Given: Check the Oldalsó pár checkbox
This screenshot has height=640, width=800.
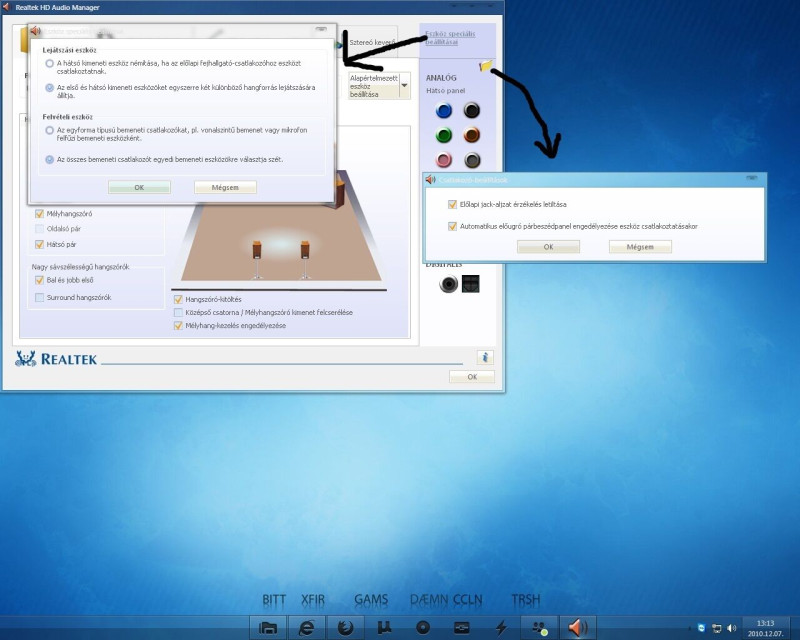Looking at the screenshot, I should pyautogui.click(x=39, y=229).
